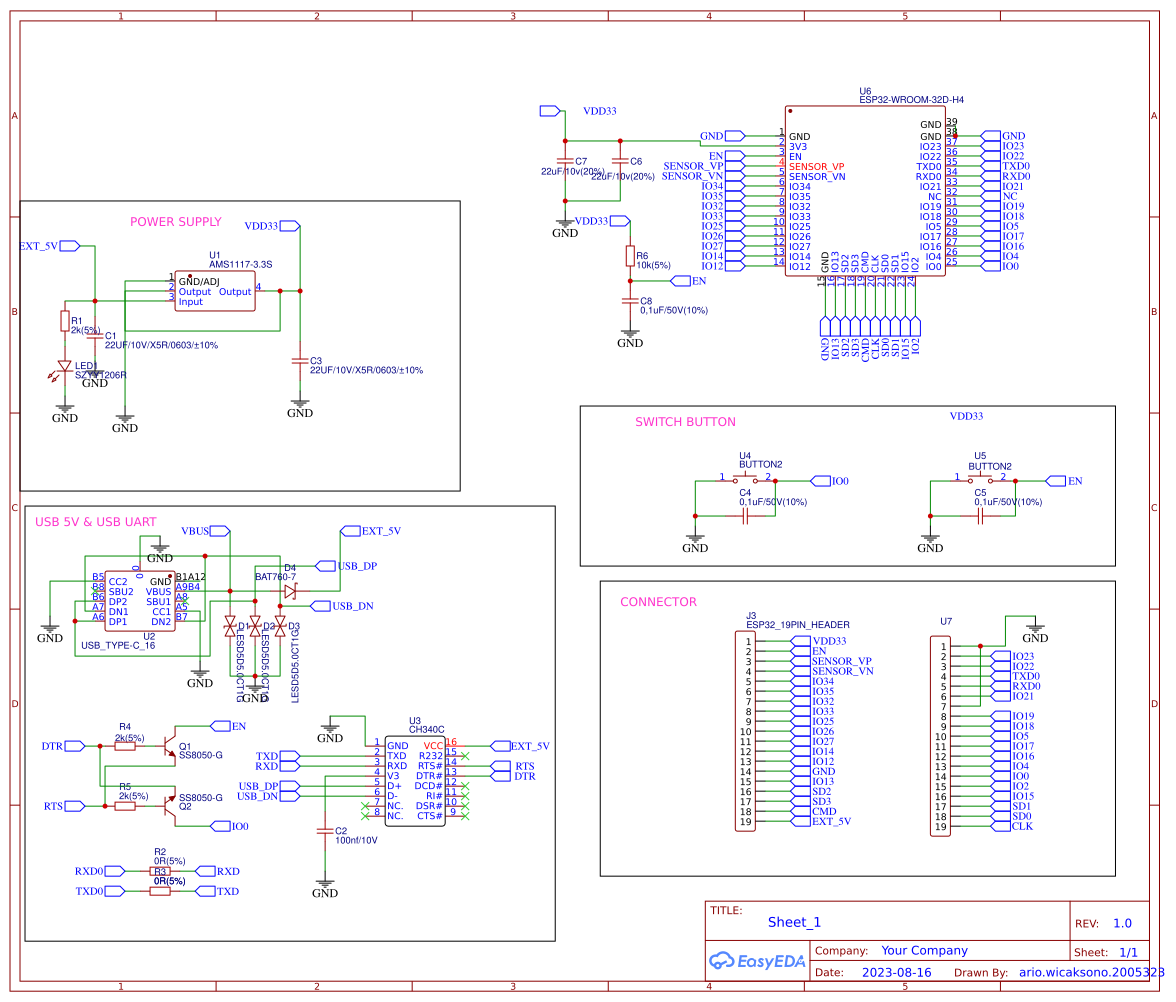Select transistor Q2 SS8050-G
1176x1002 pixels.
(x=169, y=806)
